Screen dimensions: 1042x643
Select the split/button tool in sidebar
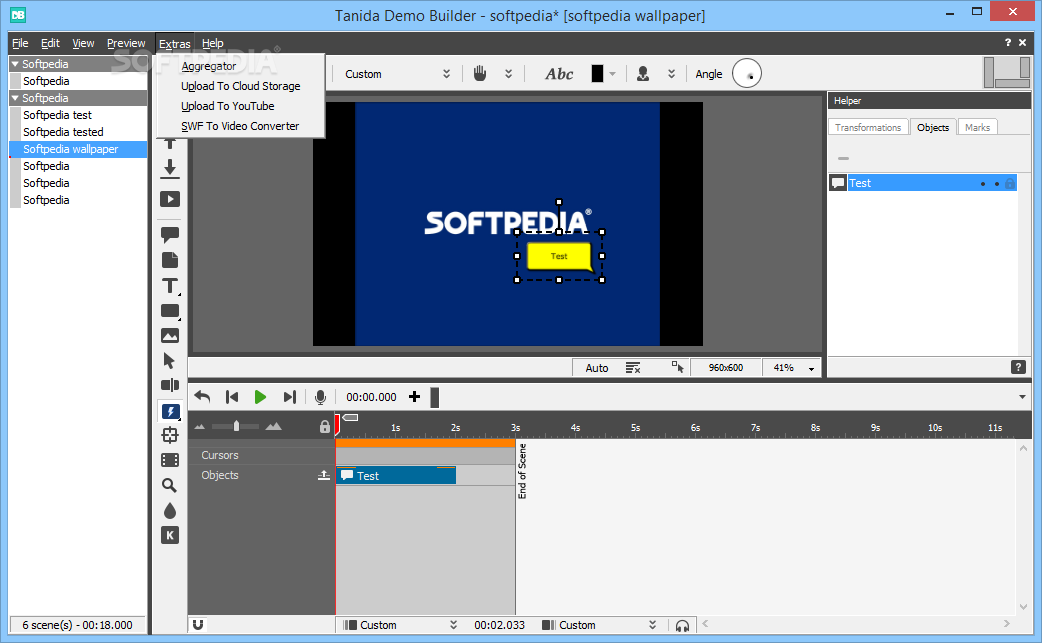pos(170,385)
